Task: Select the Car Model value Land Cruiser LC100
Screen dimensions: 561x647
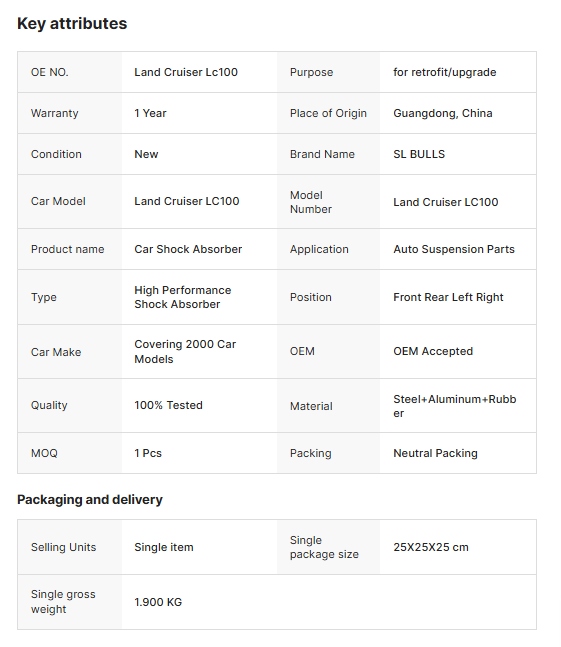Action: coord(186,201)
